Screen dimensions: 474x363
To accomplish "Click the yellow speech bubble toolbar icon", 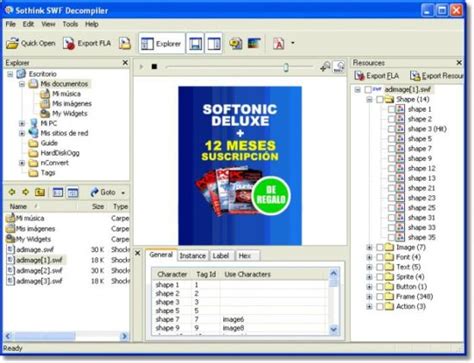I will [236, 43].
